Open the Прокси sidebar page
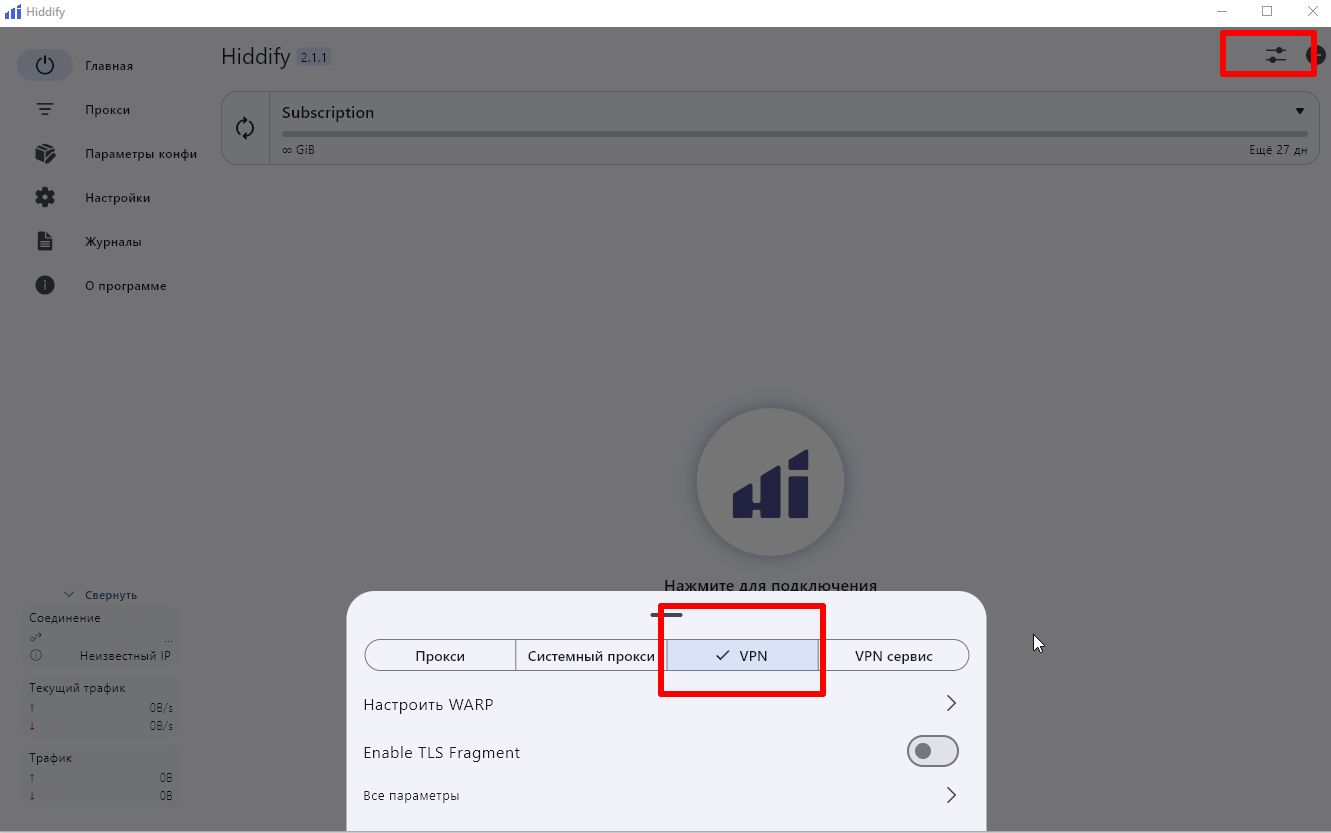 coord(108,110)
